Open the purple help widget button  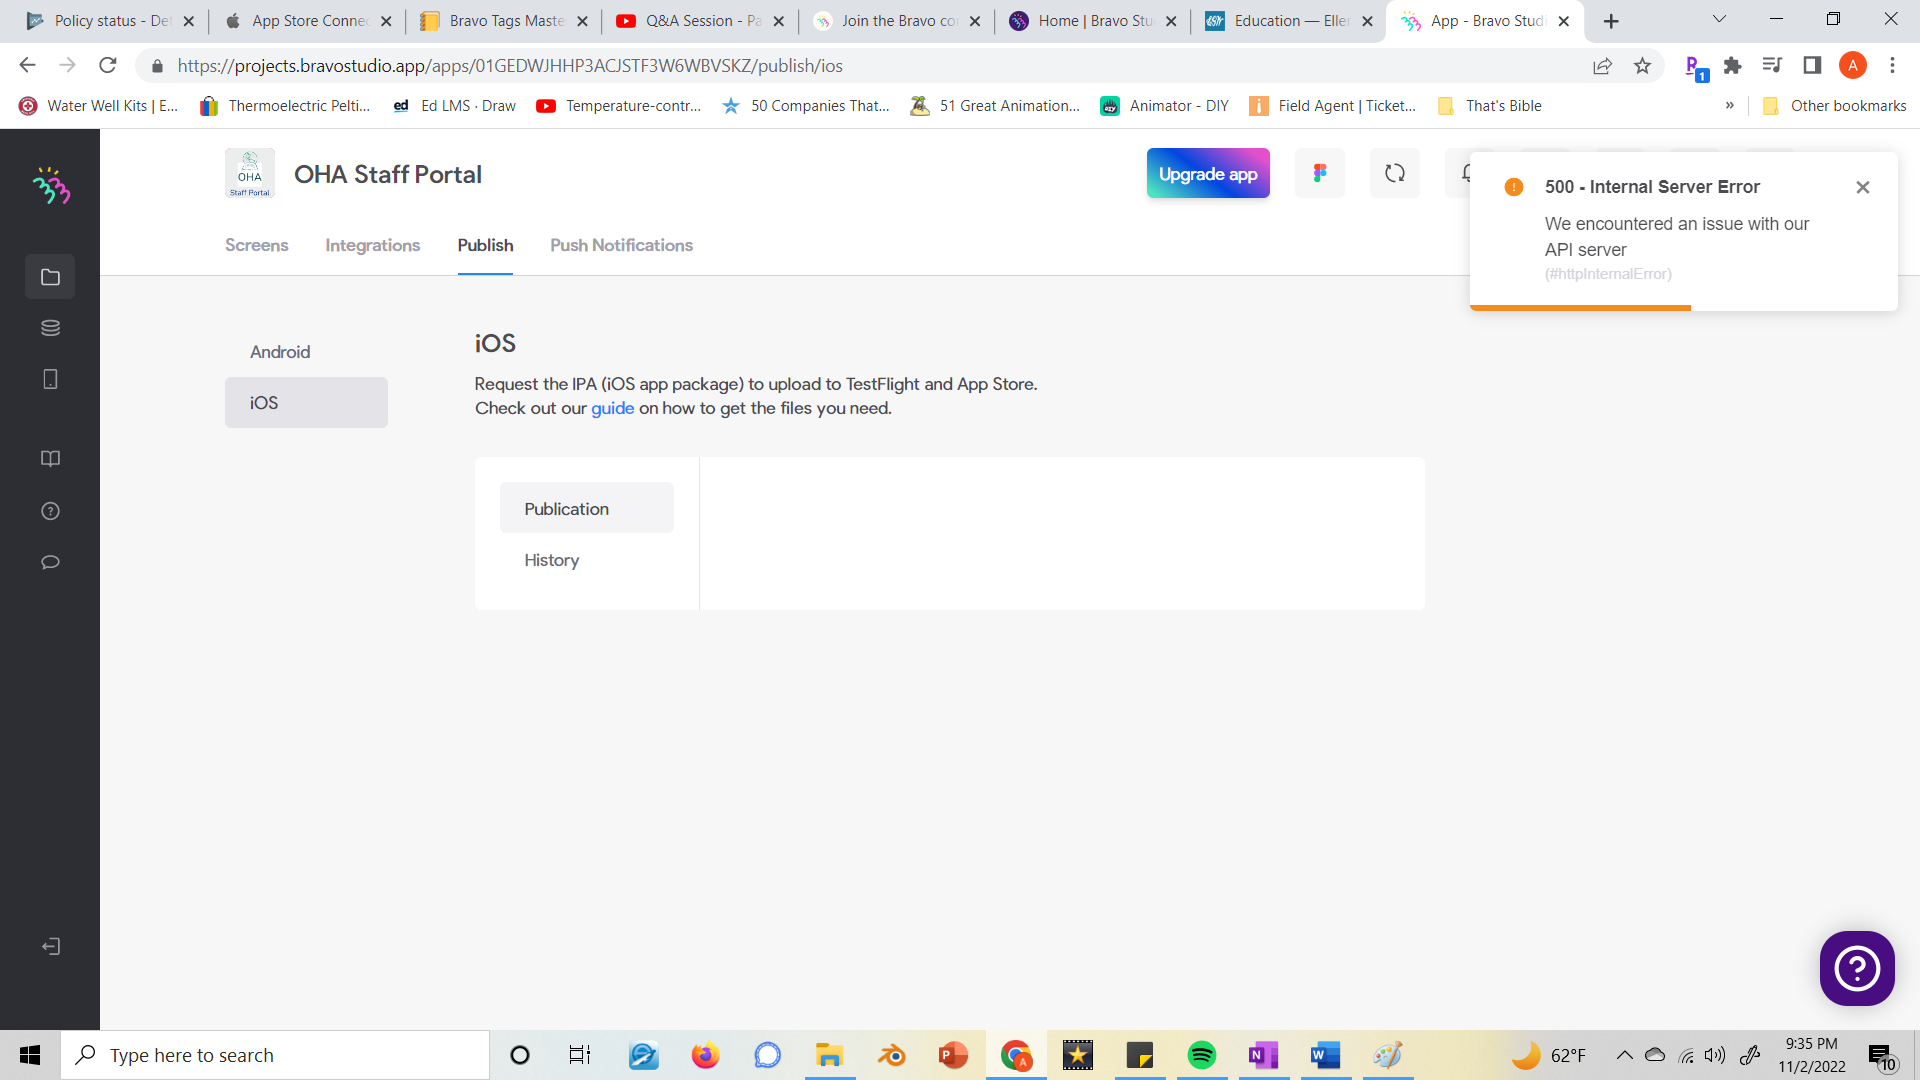1857,968
